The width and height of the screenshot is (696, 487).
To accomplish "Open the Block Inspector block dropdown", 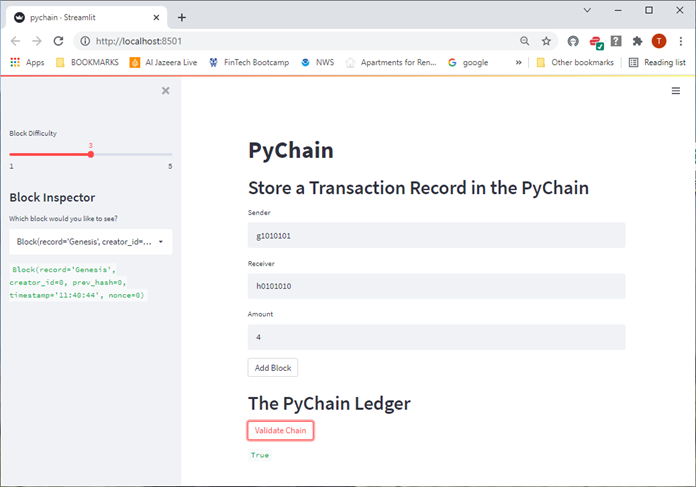I will click(x=91, y=242).
